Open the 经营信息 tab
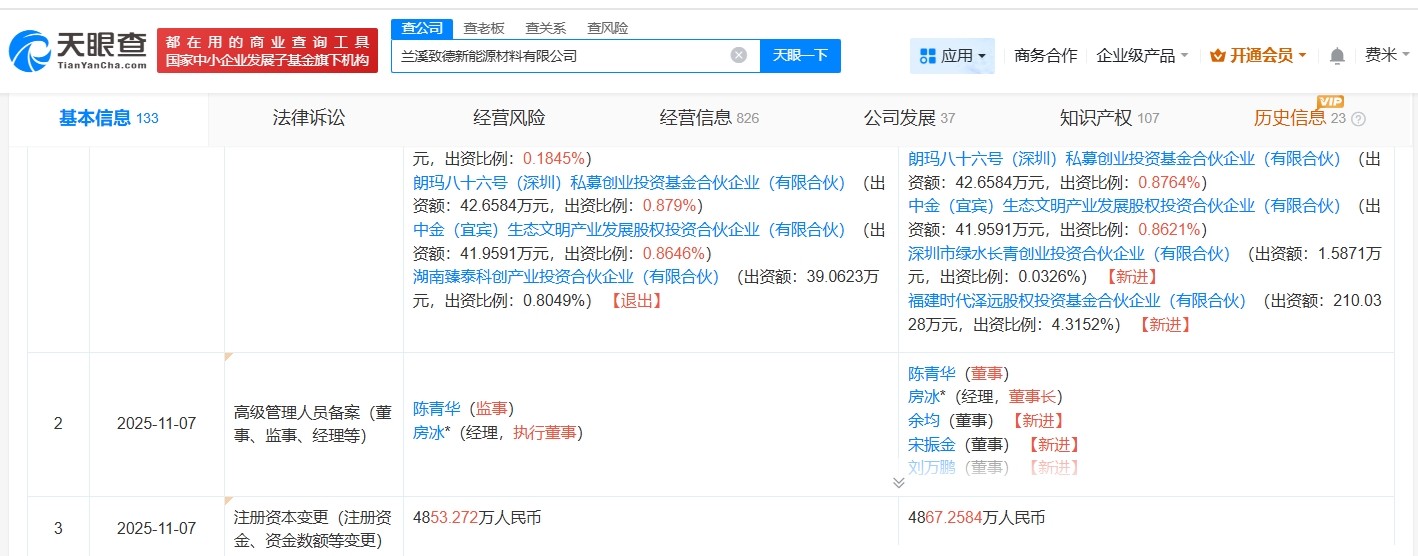1418x556 pixels. click(x=696, y=118)
